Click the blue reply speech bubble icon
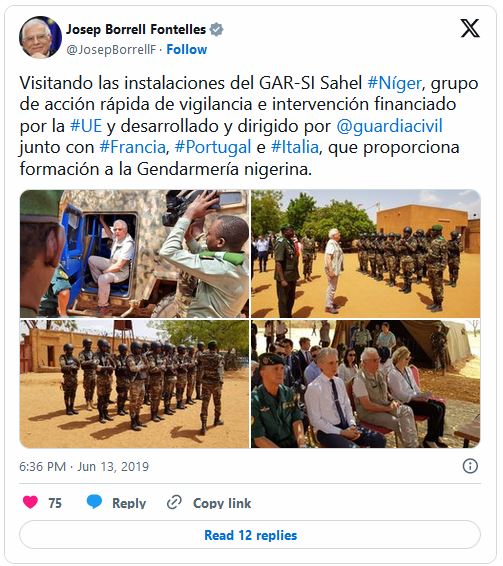Viewport: 503px width, 566px height. (x=94, y=502)
